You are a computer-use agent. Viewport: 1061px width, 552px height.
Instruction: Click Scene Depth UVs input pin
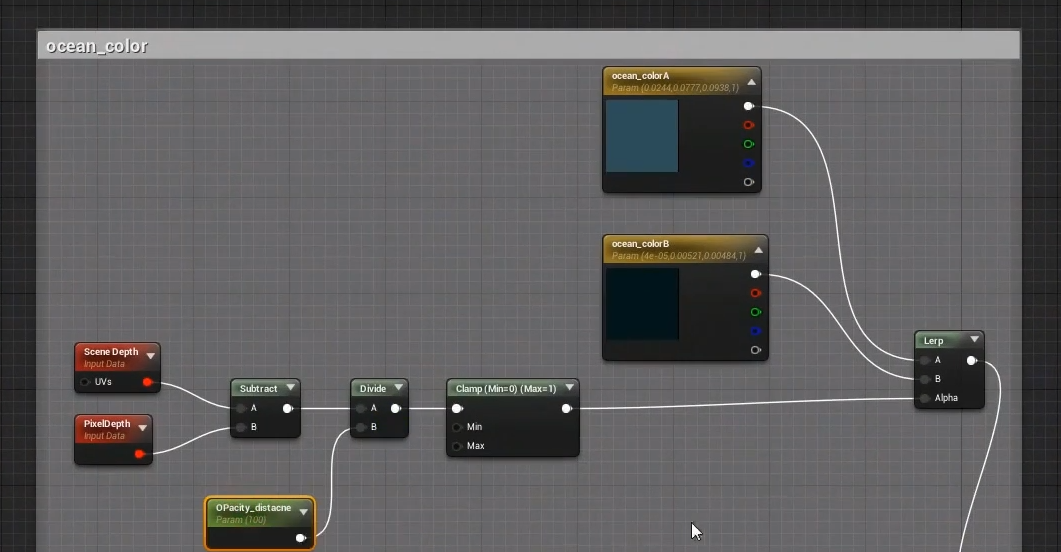coord(85,382)
